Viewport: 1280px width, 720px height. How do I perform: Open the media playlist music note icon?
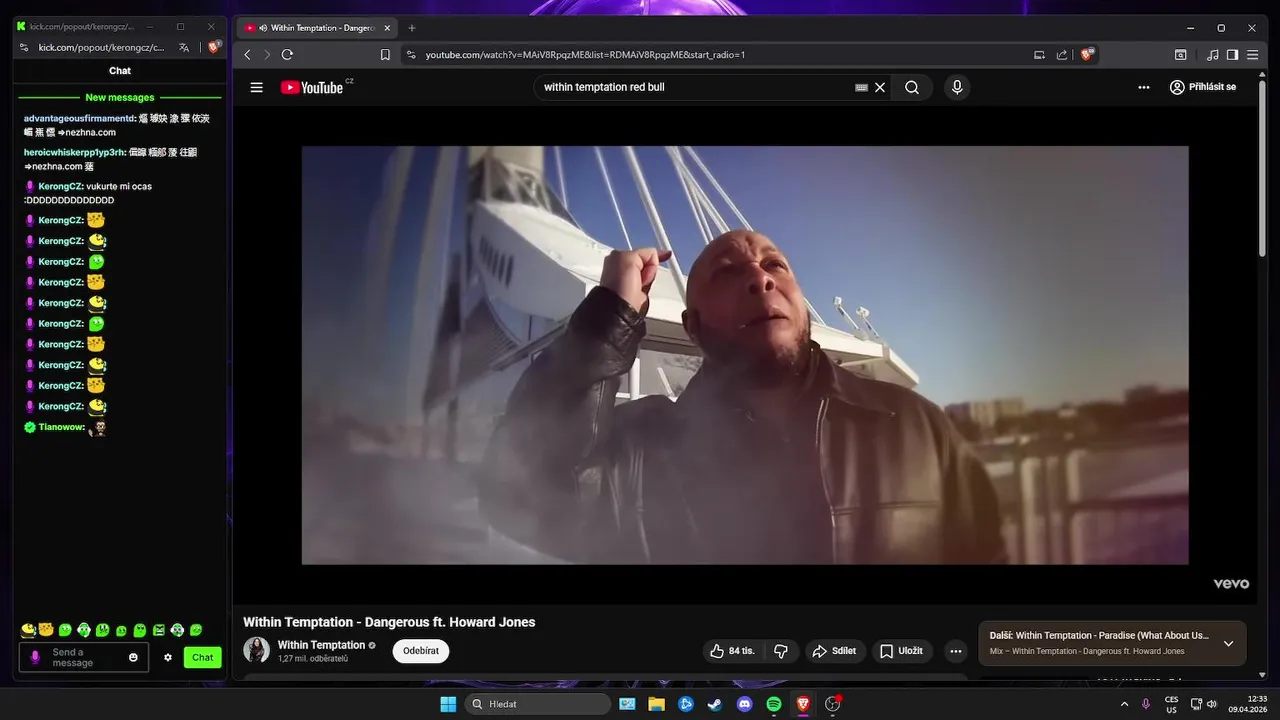point(1213,55)
